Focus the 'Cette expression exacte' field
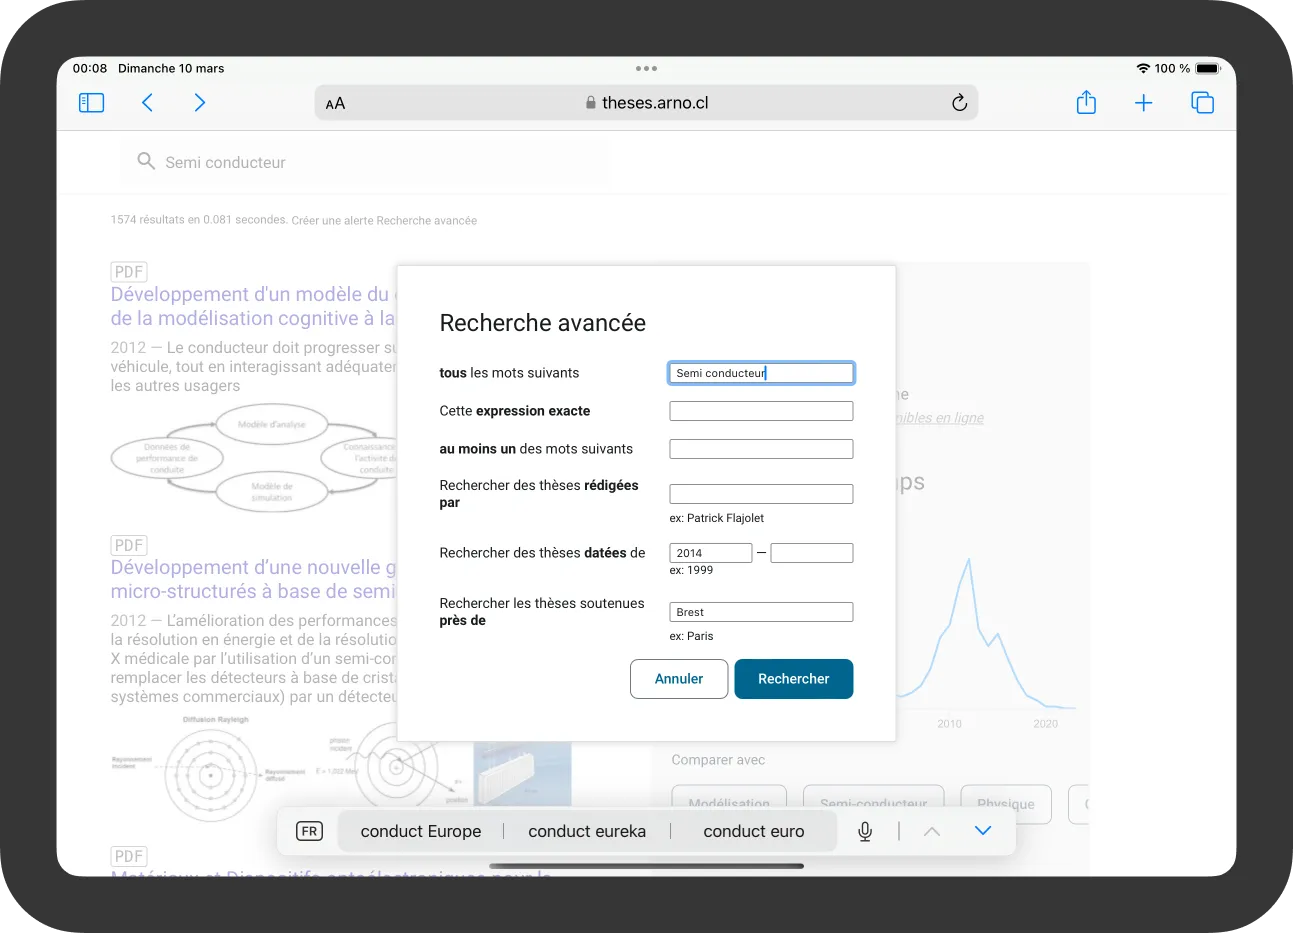 tap(761, 411)
